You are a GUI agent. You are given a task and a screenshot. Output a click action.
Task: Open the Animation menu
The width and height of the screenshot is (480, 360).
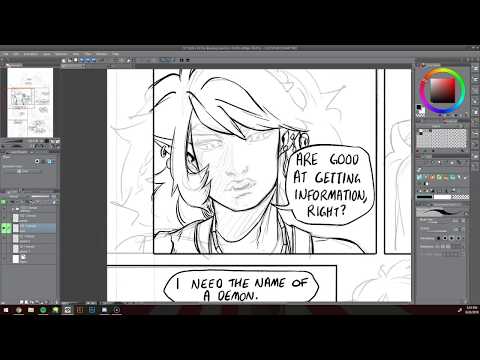click(x=30, y=54)
